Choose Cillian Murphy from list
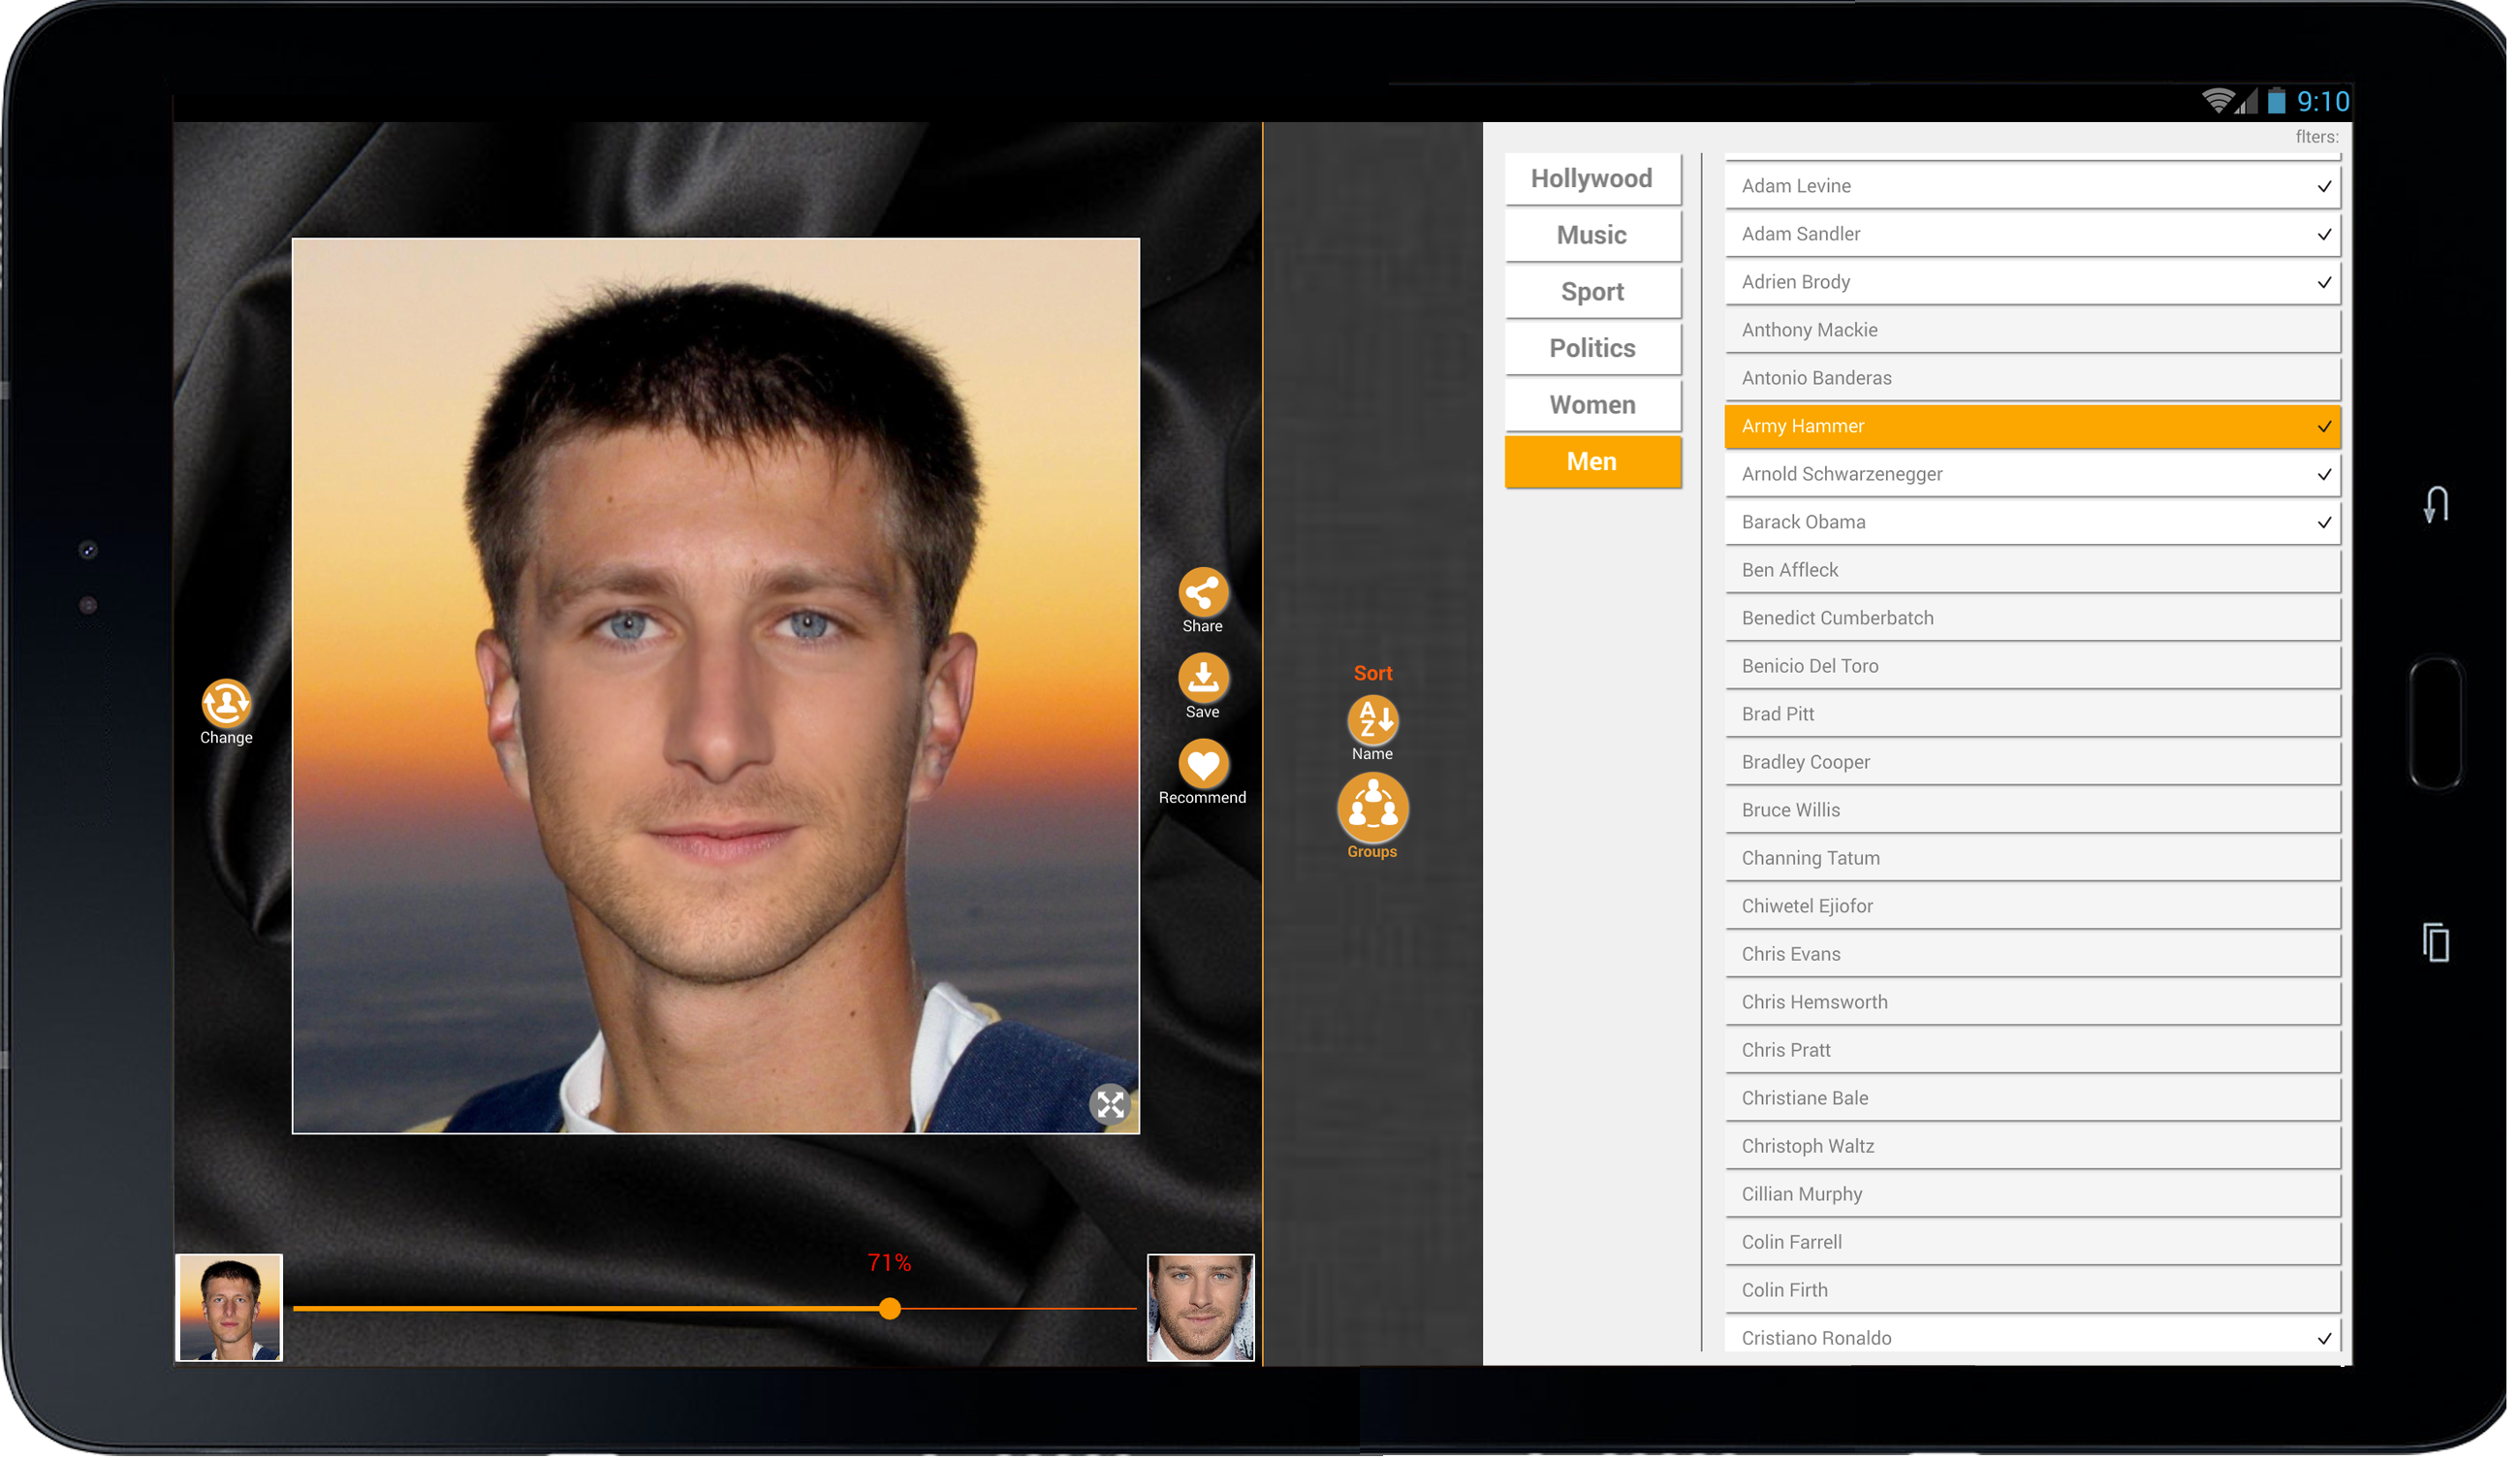The height and width of the screenshot is (1460, 2520). click(2032, 1194)
